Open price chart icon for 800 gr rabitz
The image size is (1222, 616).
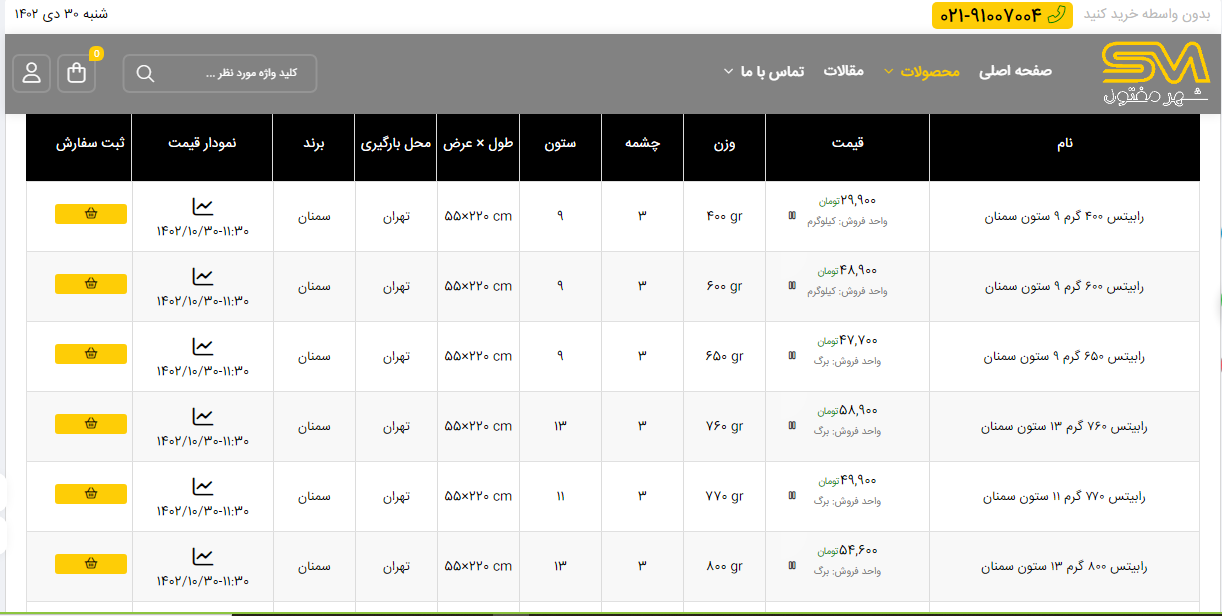(x=203, y=557)
